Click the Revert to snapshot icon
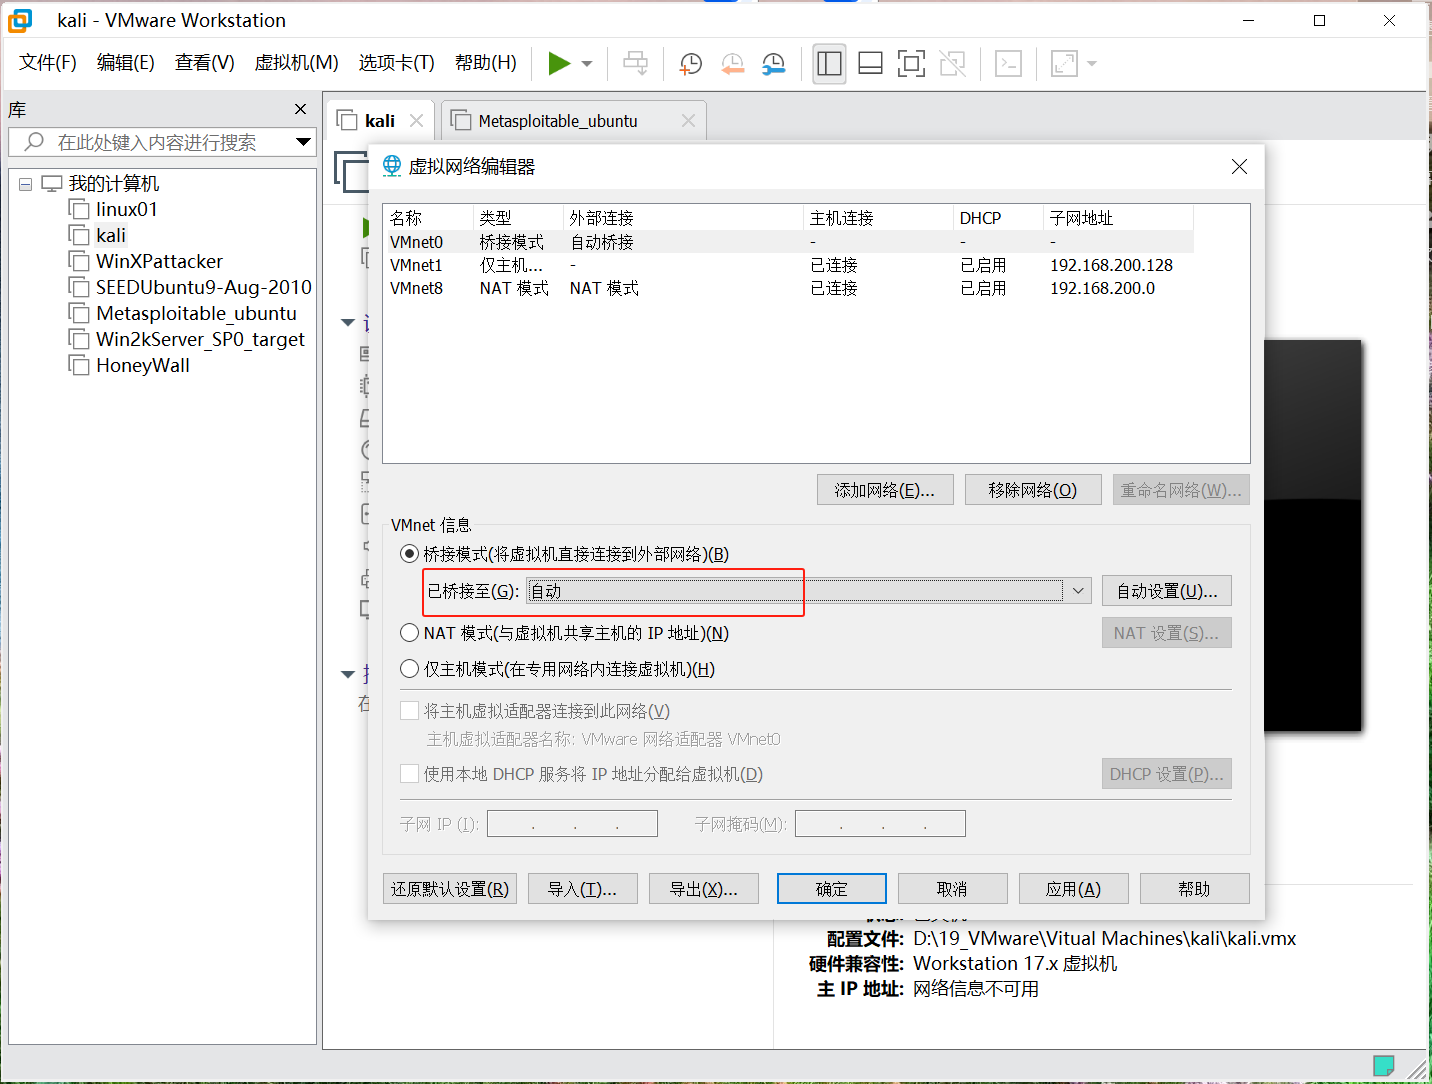Screen dimensions: 1432x1084 (x=732, y=64)
